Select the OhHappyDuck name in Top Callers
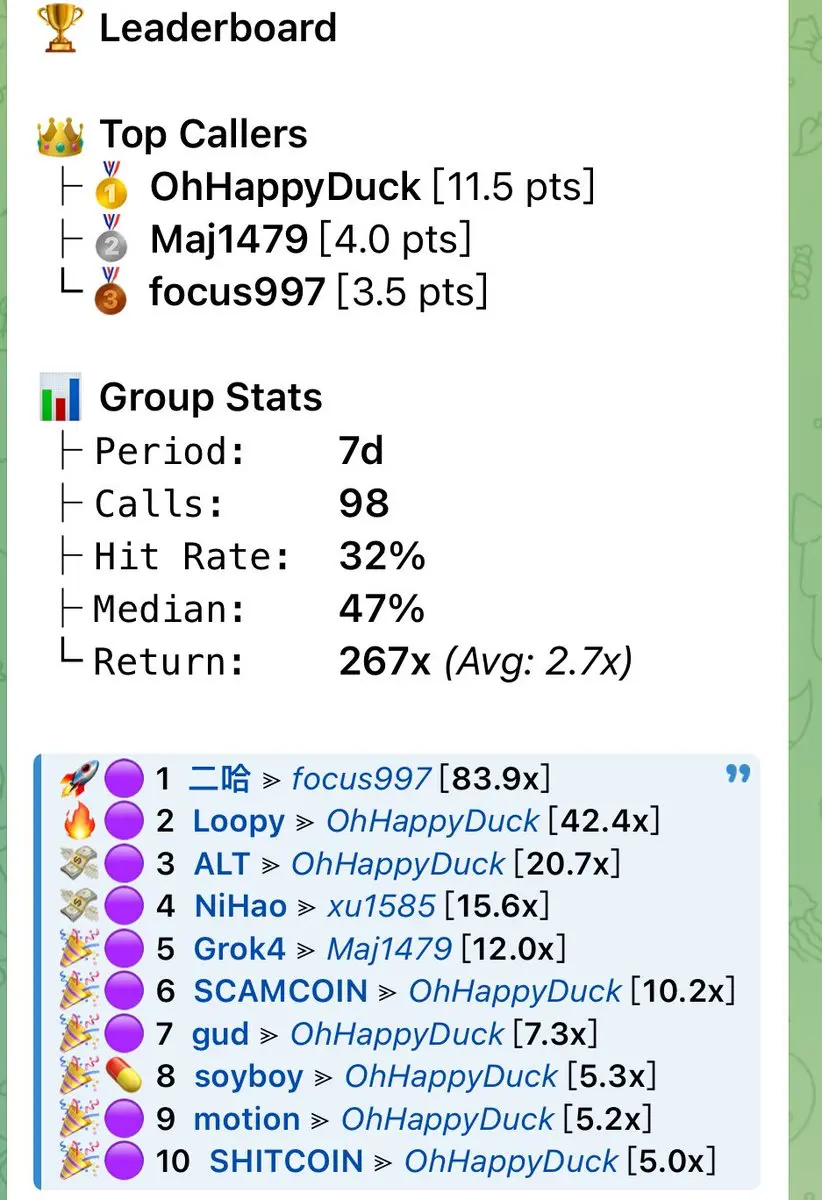This screenshot has height=1200, width=822. coord(285,188)
